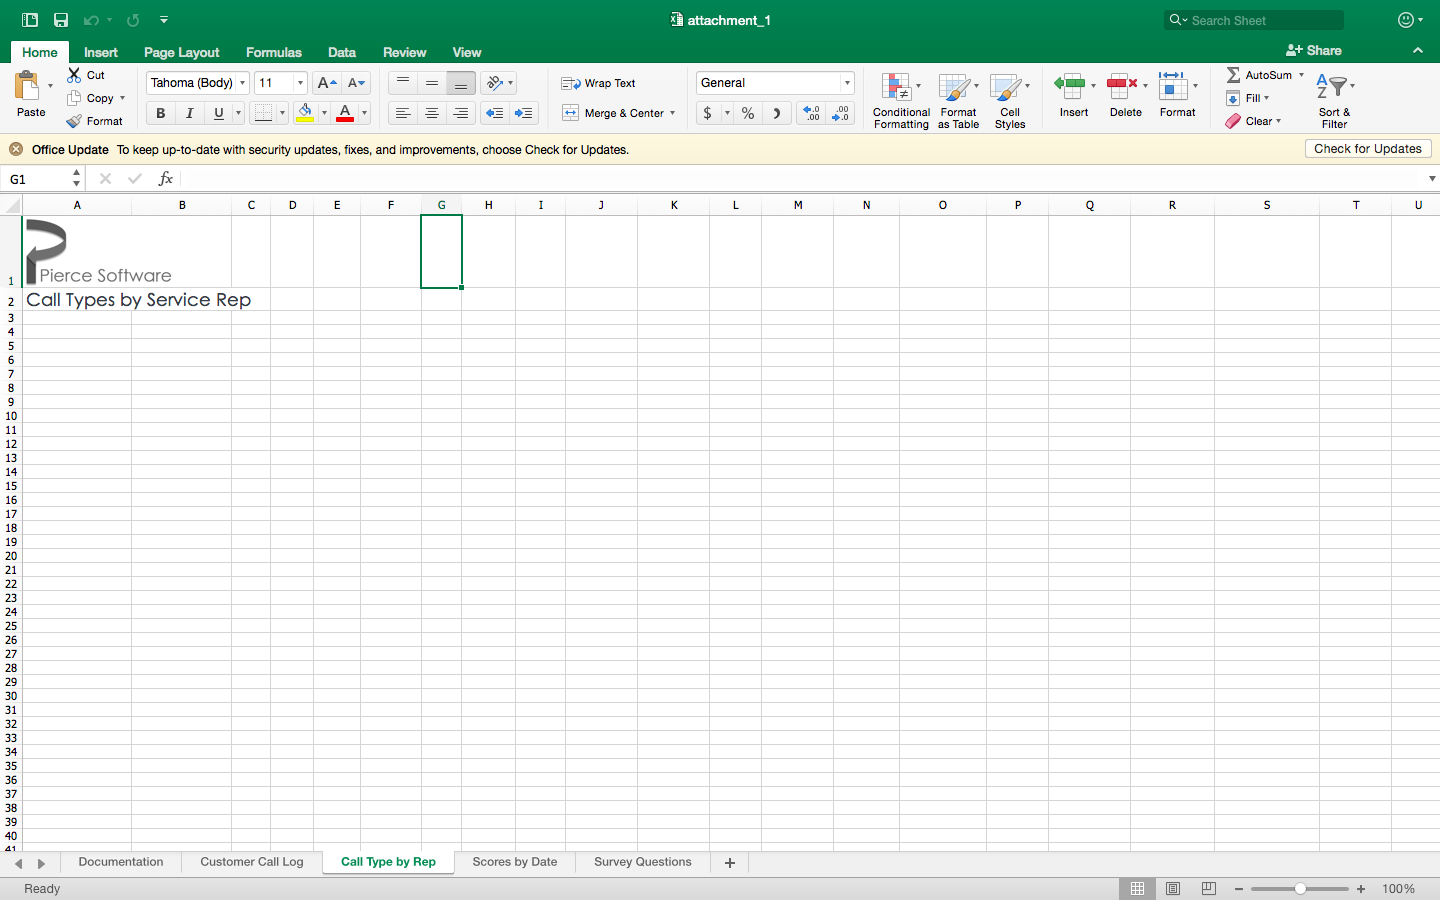
Task: Click the Undo arrow icon
Action: pos(91,20)
